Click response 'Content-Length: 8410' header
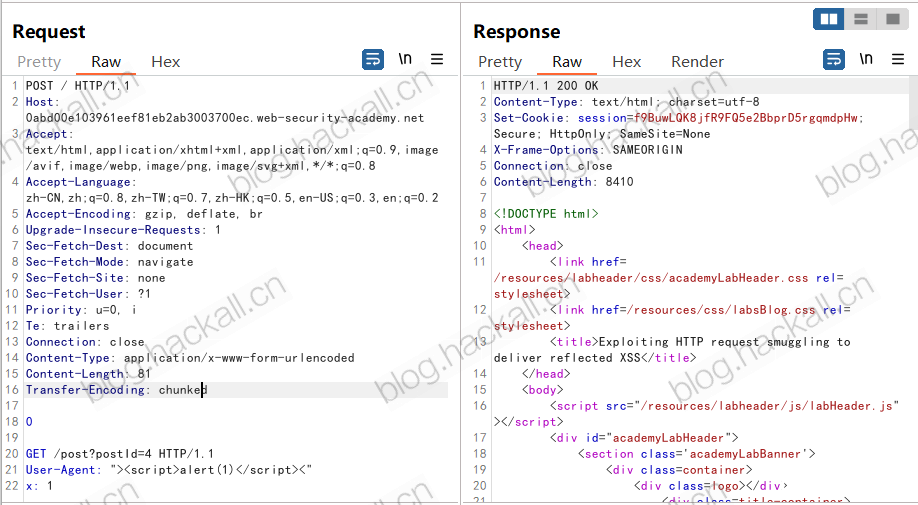This screenshot has width=918, height=505. tap(563, 182)
